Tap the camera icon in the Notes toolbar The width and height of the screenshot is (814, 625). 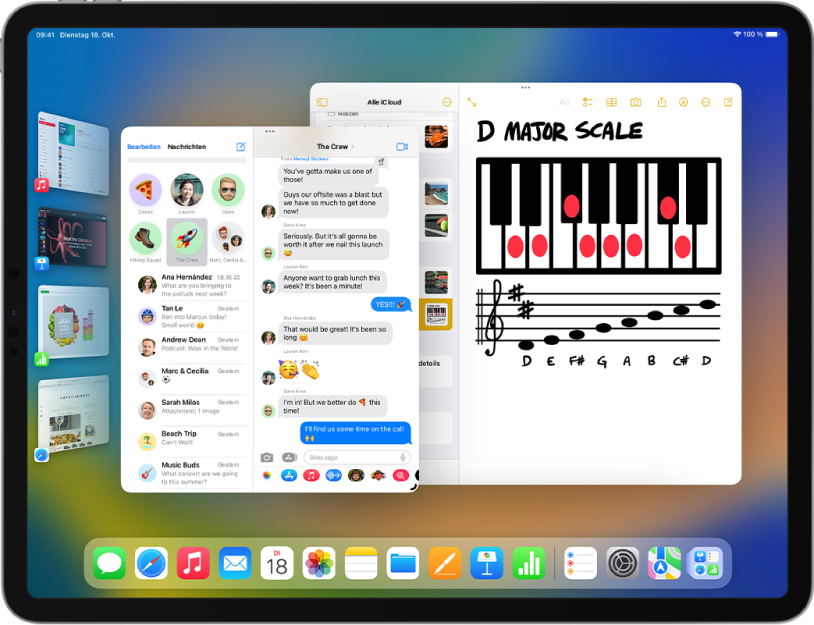click(x=636, y=103)
